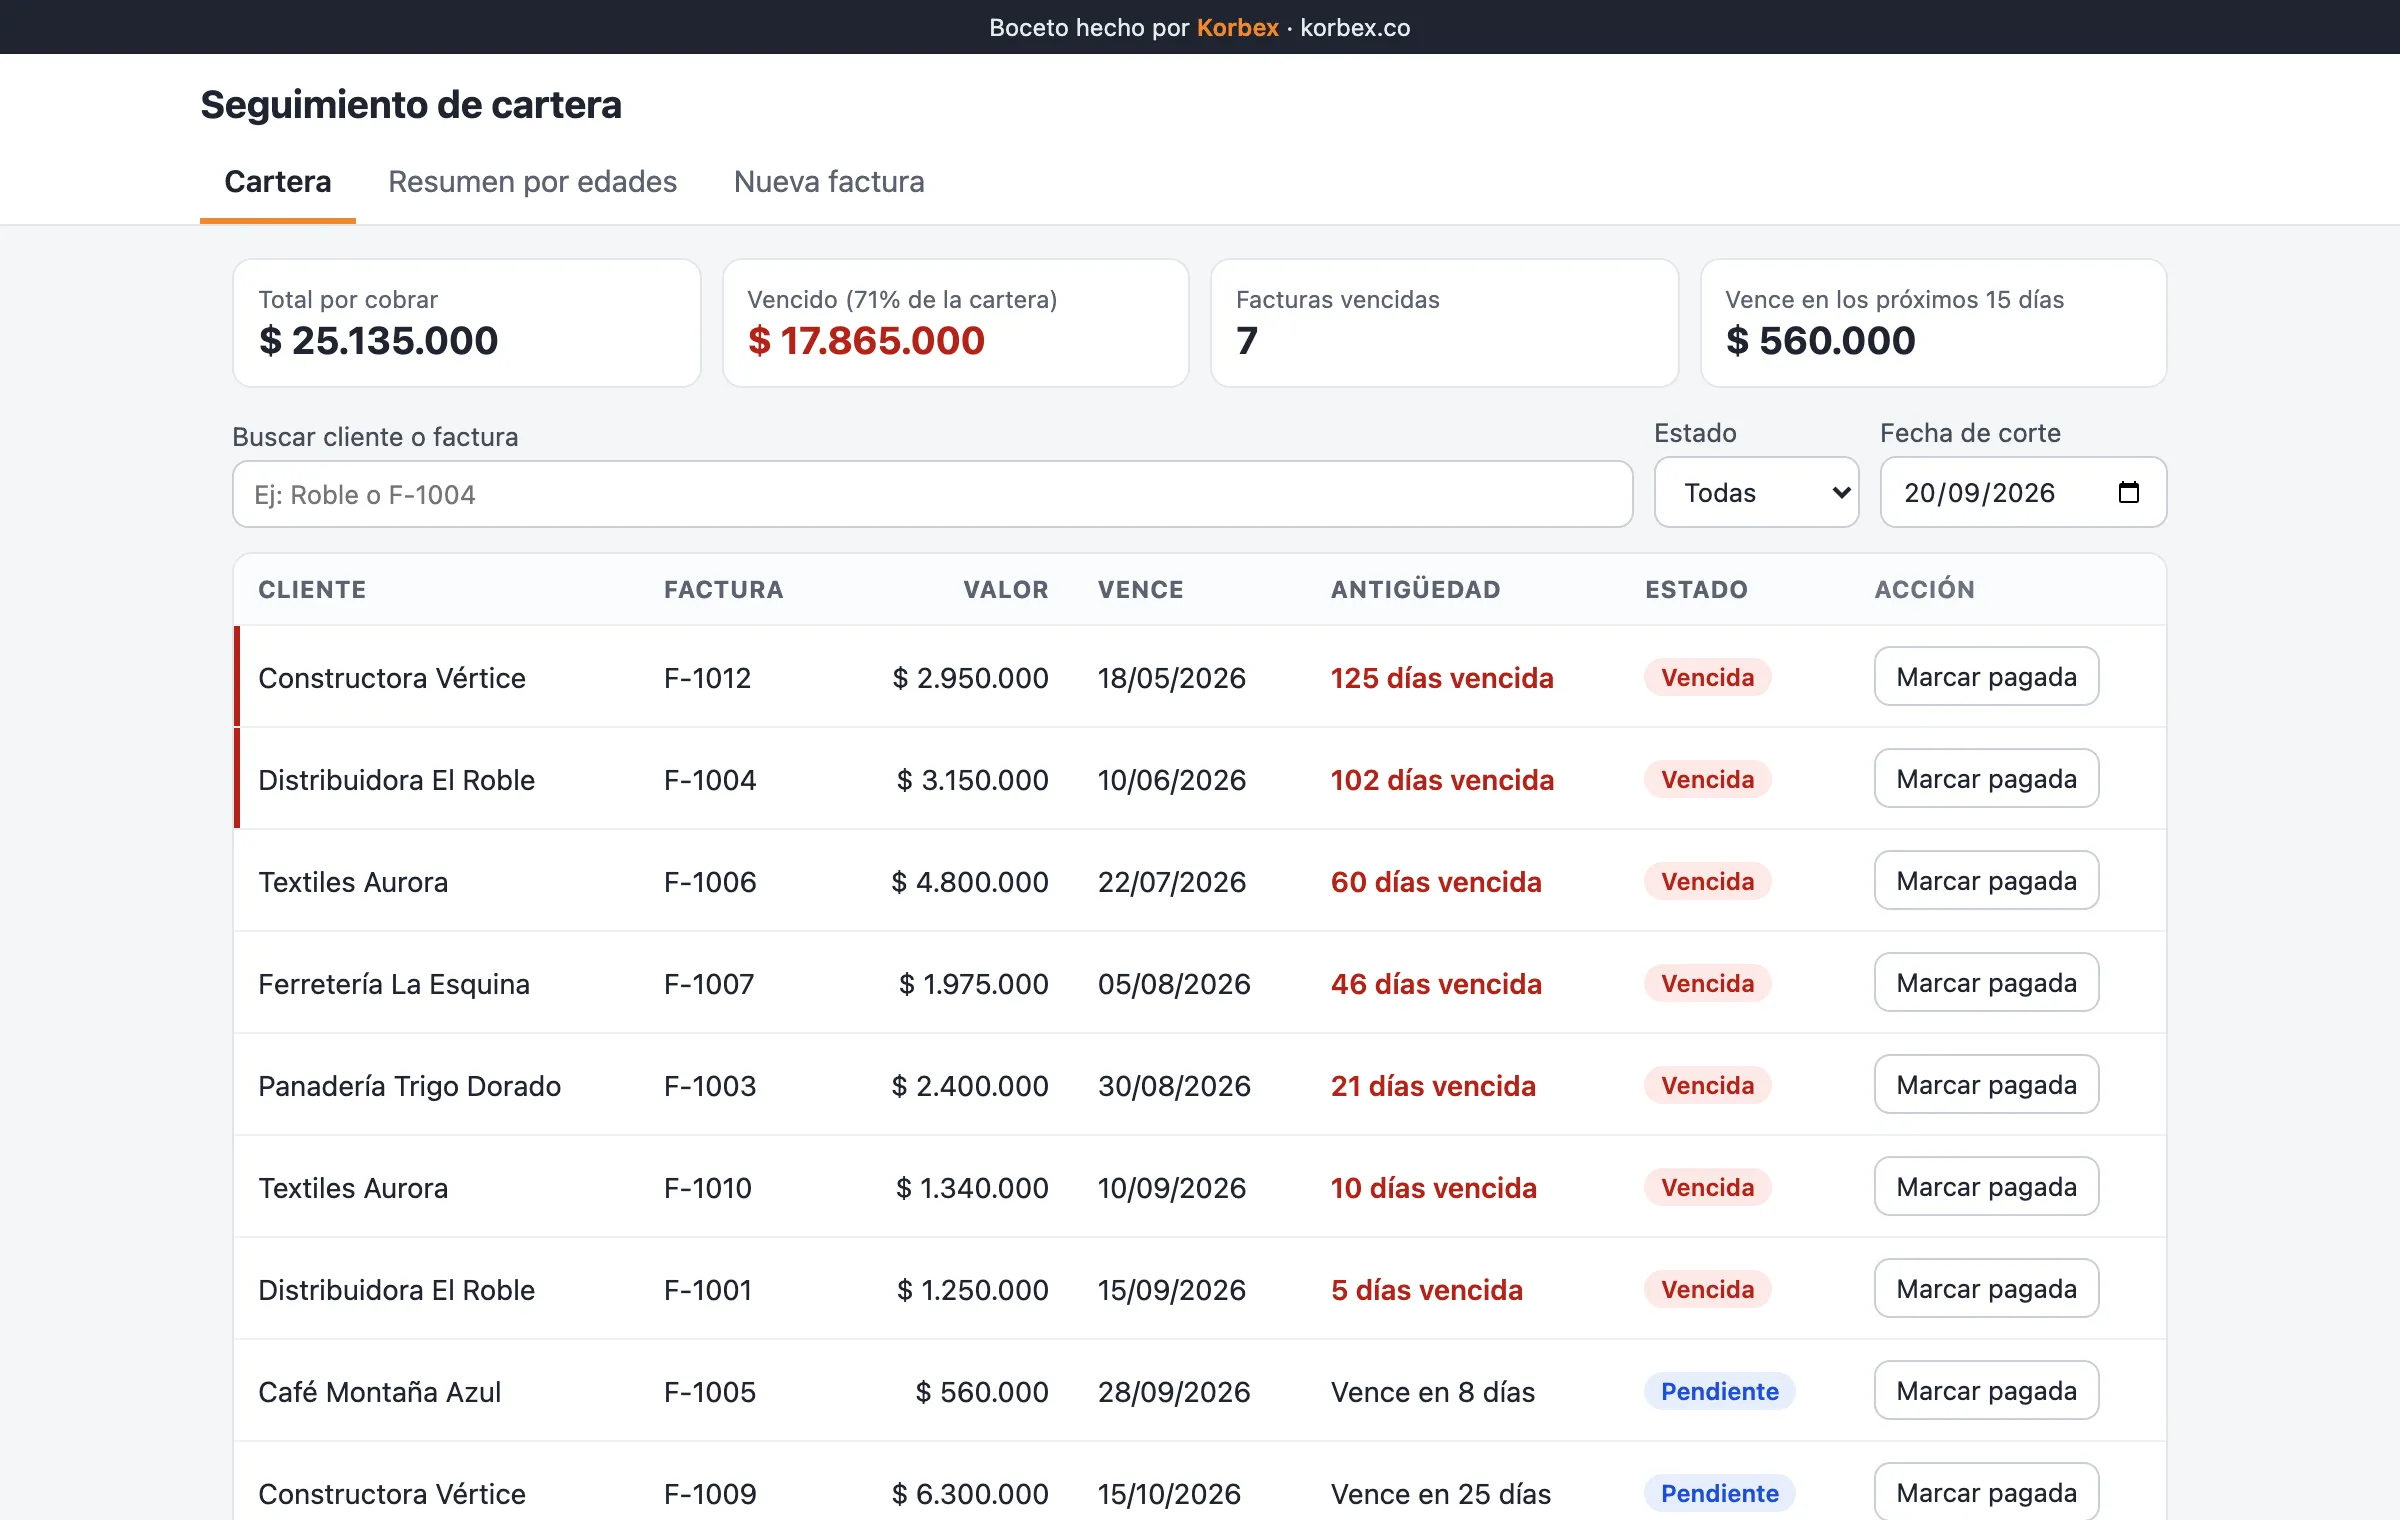This screenshot has height=1520, width=2400.
Task: Click the Pendiente badge for invoice F-1009
Action: point(1719,1493)
